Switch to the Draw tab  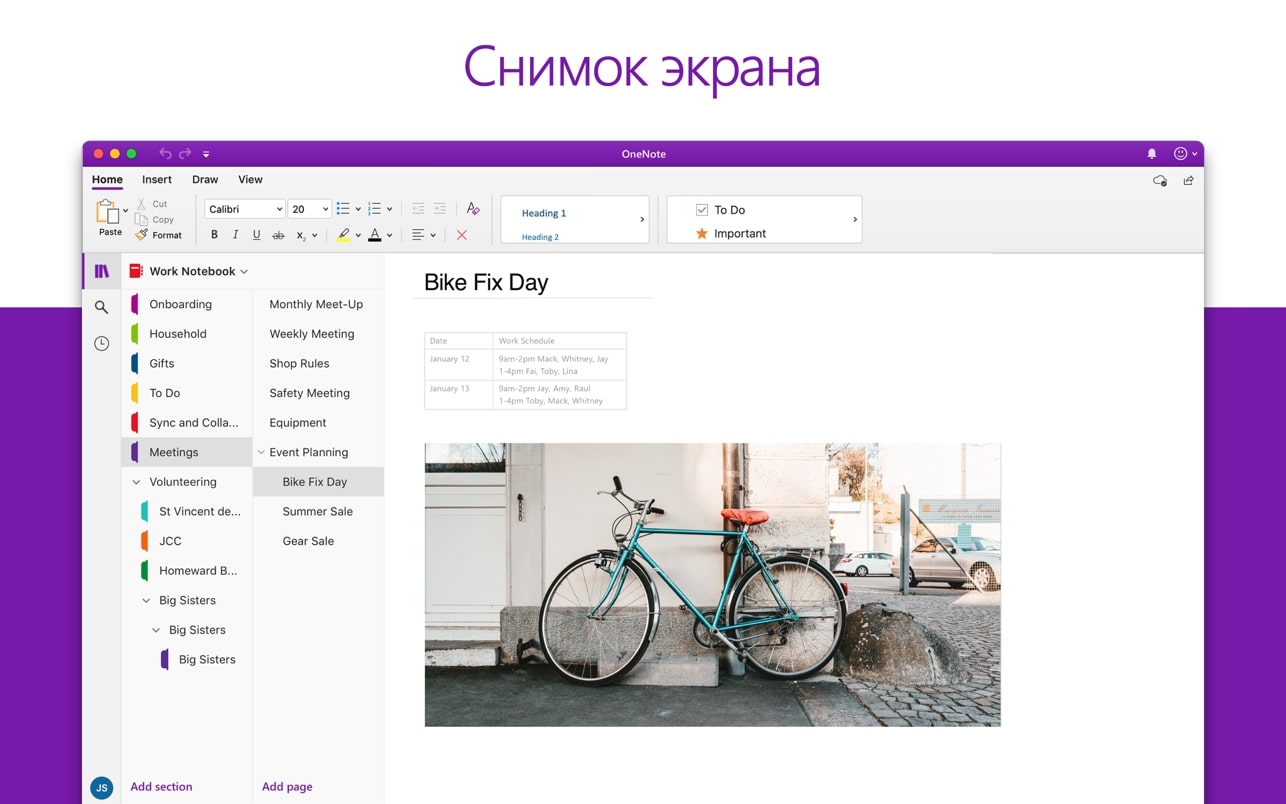pos(204,180)
